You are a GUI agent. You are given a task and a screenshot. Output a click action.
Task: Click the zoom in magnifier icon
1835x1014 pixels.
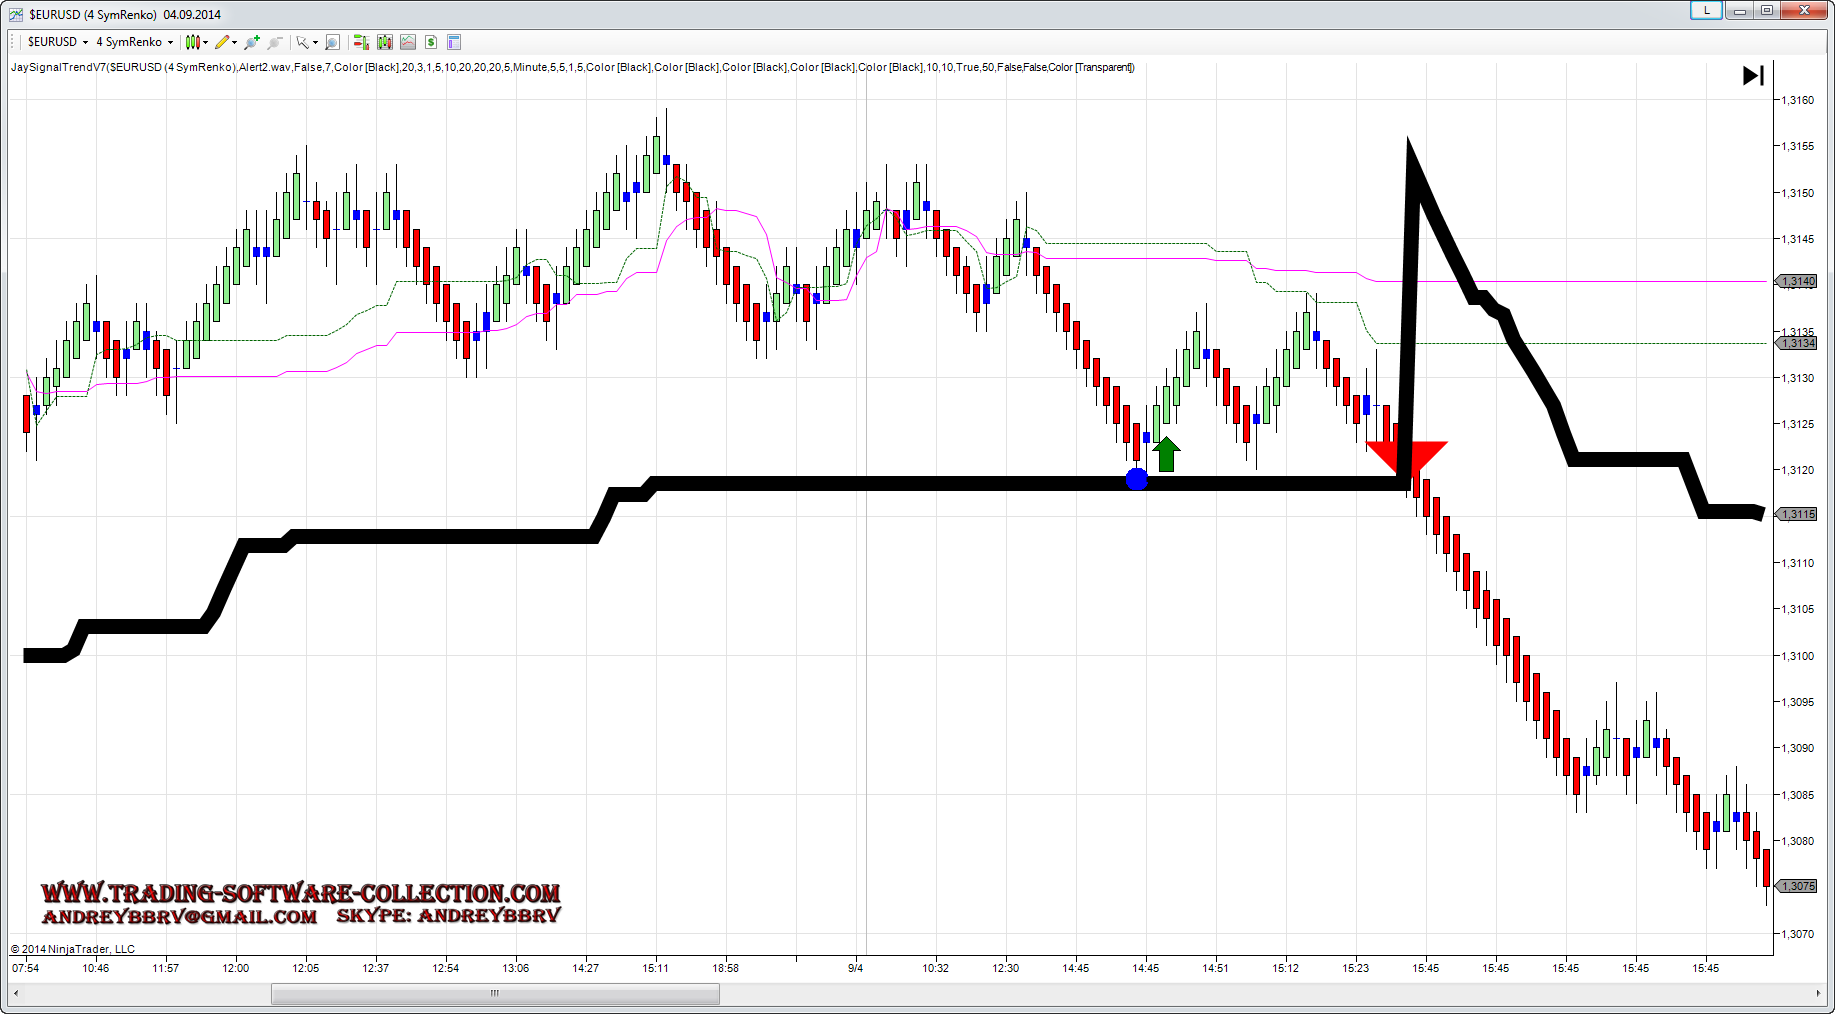pos(252,42)
